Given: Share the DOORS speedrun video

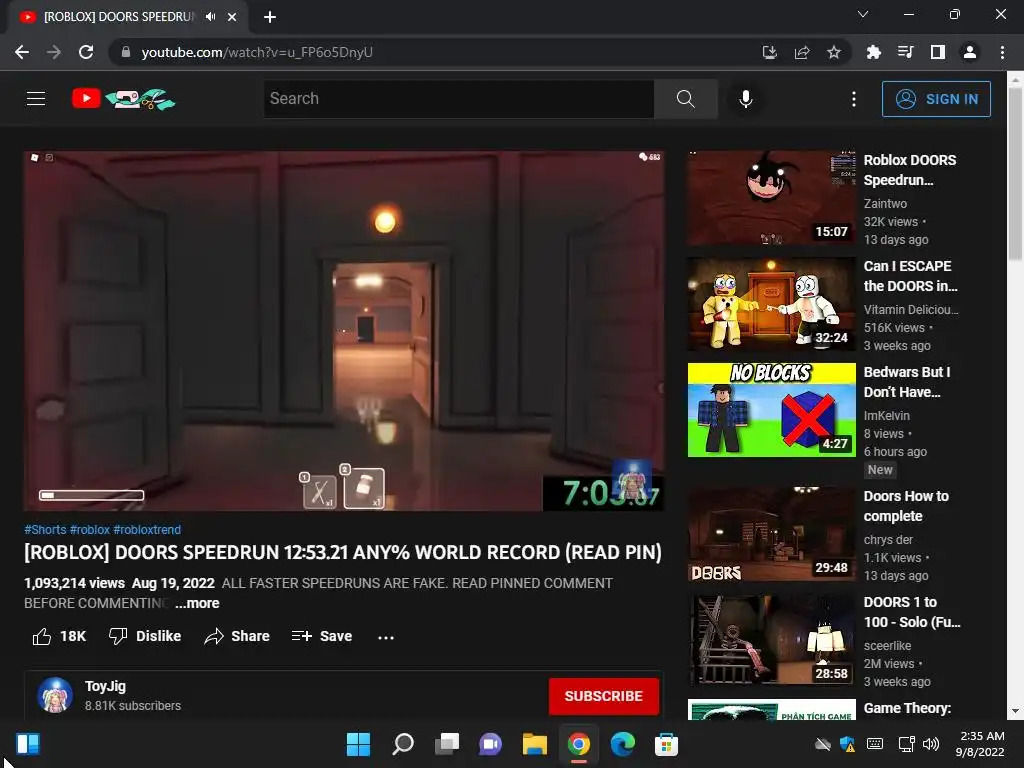Looking at the screenshot, I should (x=236, y=636).
